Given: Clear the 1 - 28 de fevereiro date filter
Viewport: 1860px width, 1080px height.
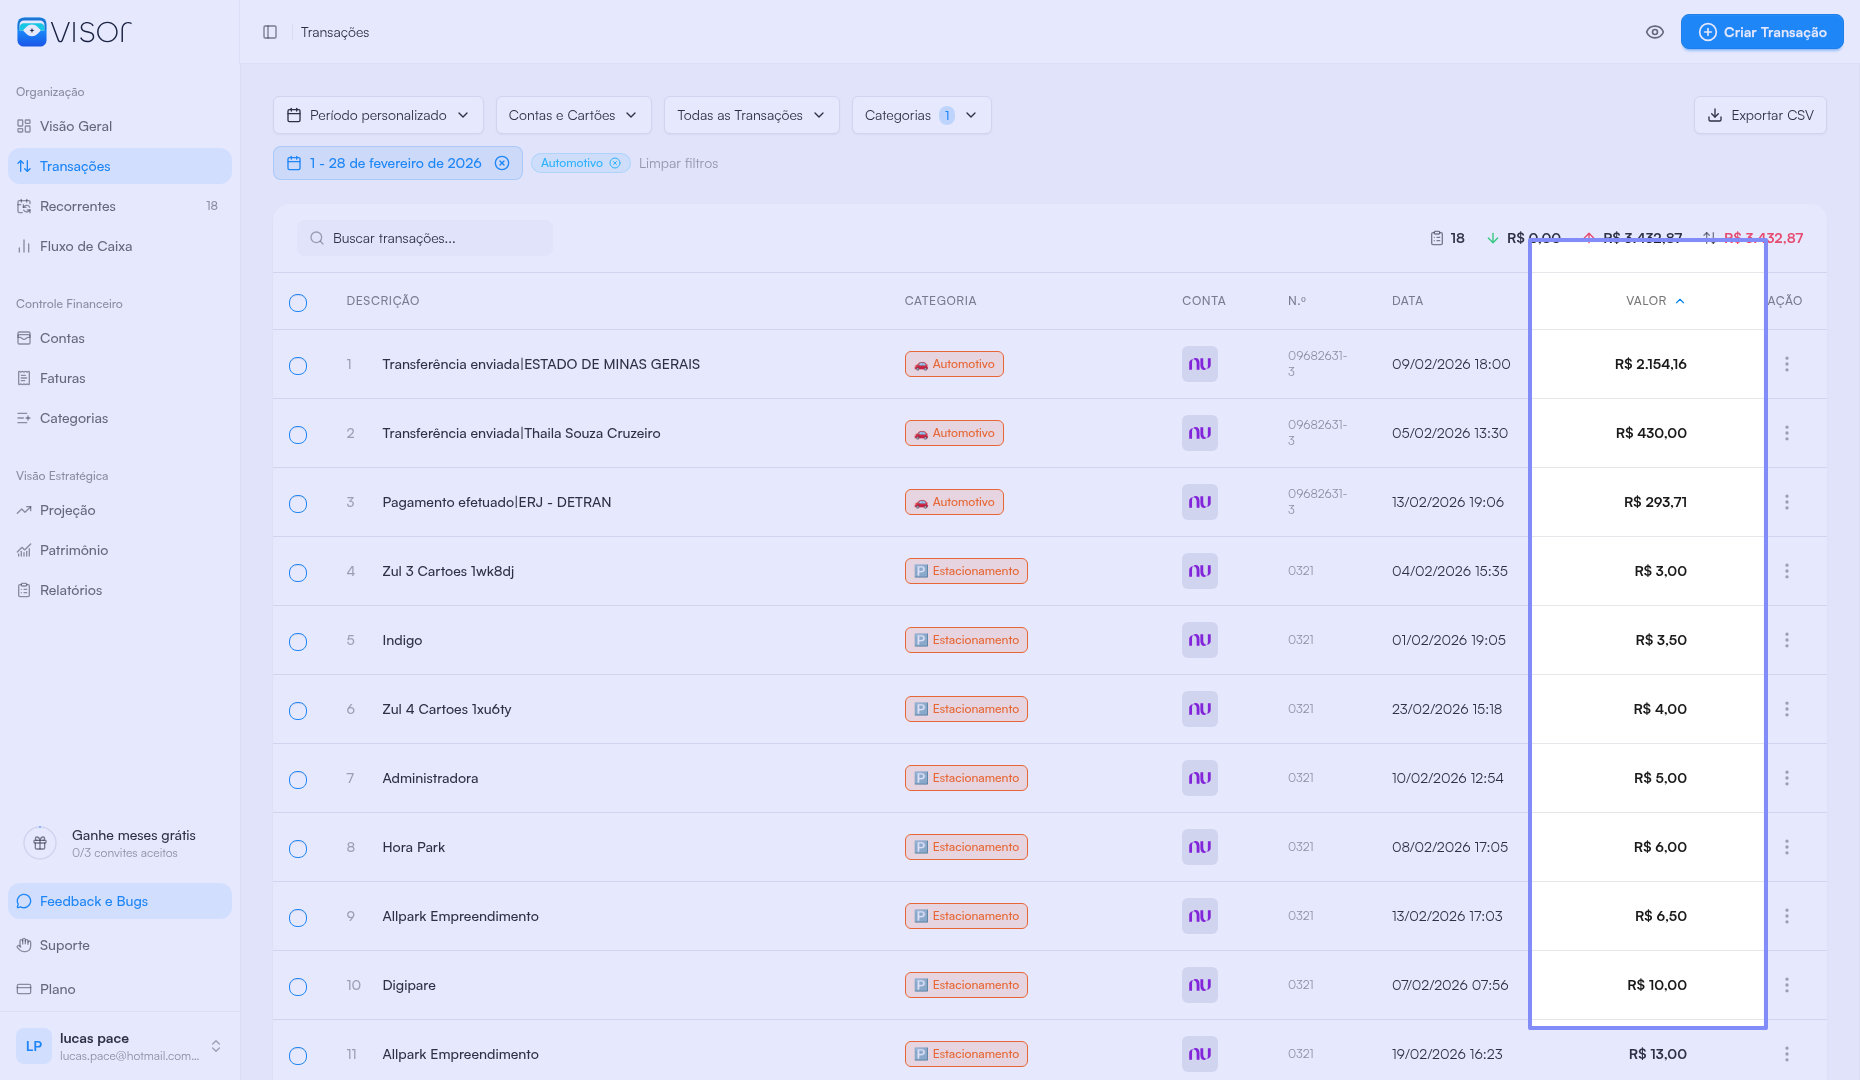Looking at the screenshot, I should [503, 163].
